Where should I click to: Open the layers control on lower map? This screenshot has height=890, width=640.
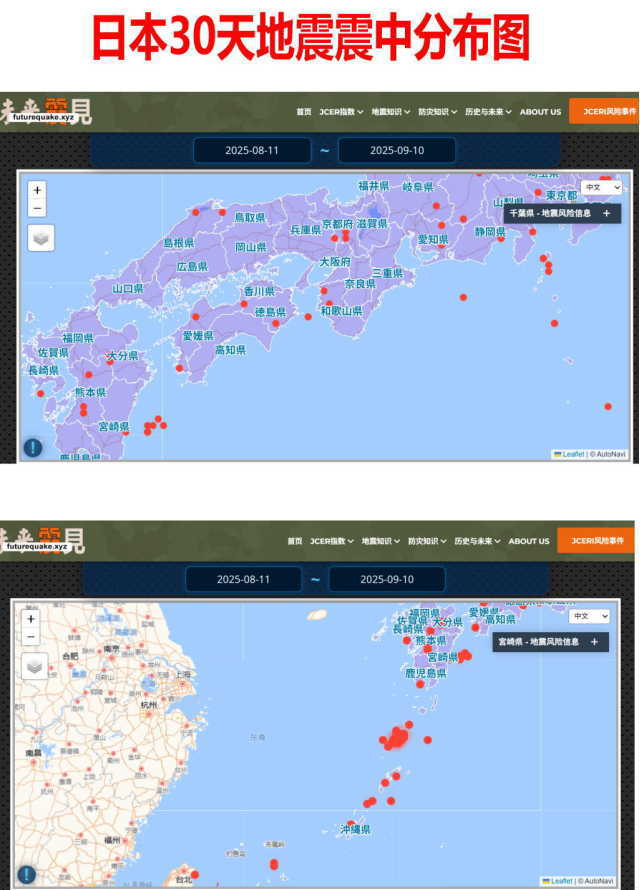point(35,666)
